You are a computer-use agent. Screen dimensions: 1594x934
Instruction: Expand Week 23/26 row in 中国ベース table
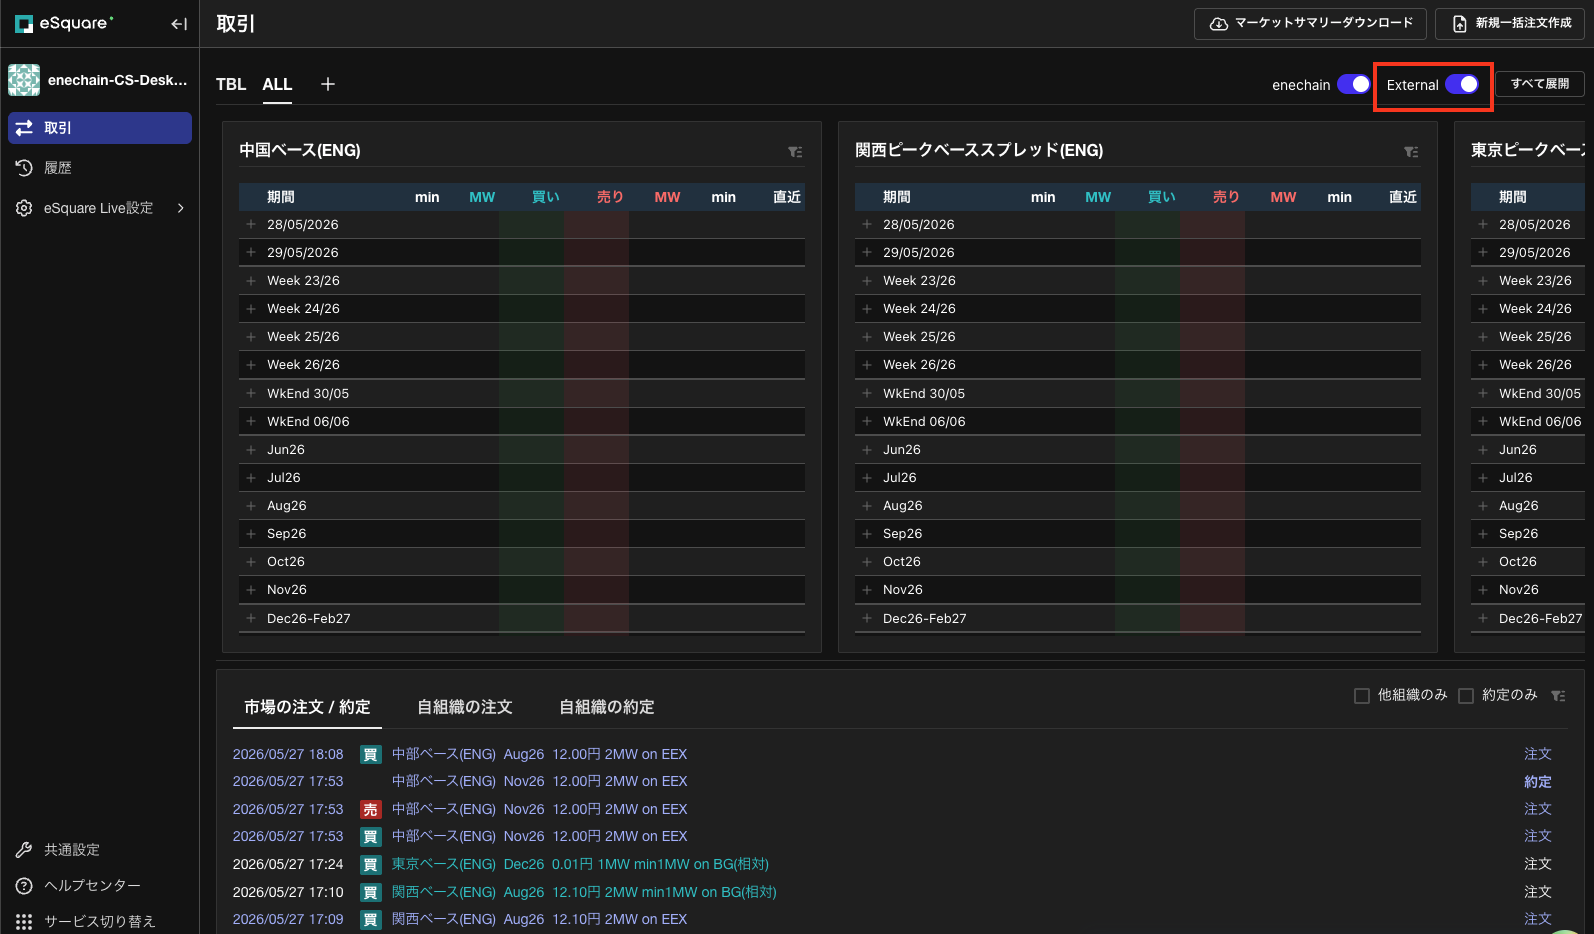pos(251,281)
